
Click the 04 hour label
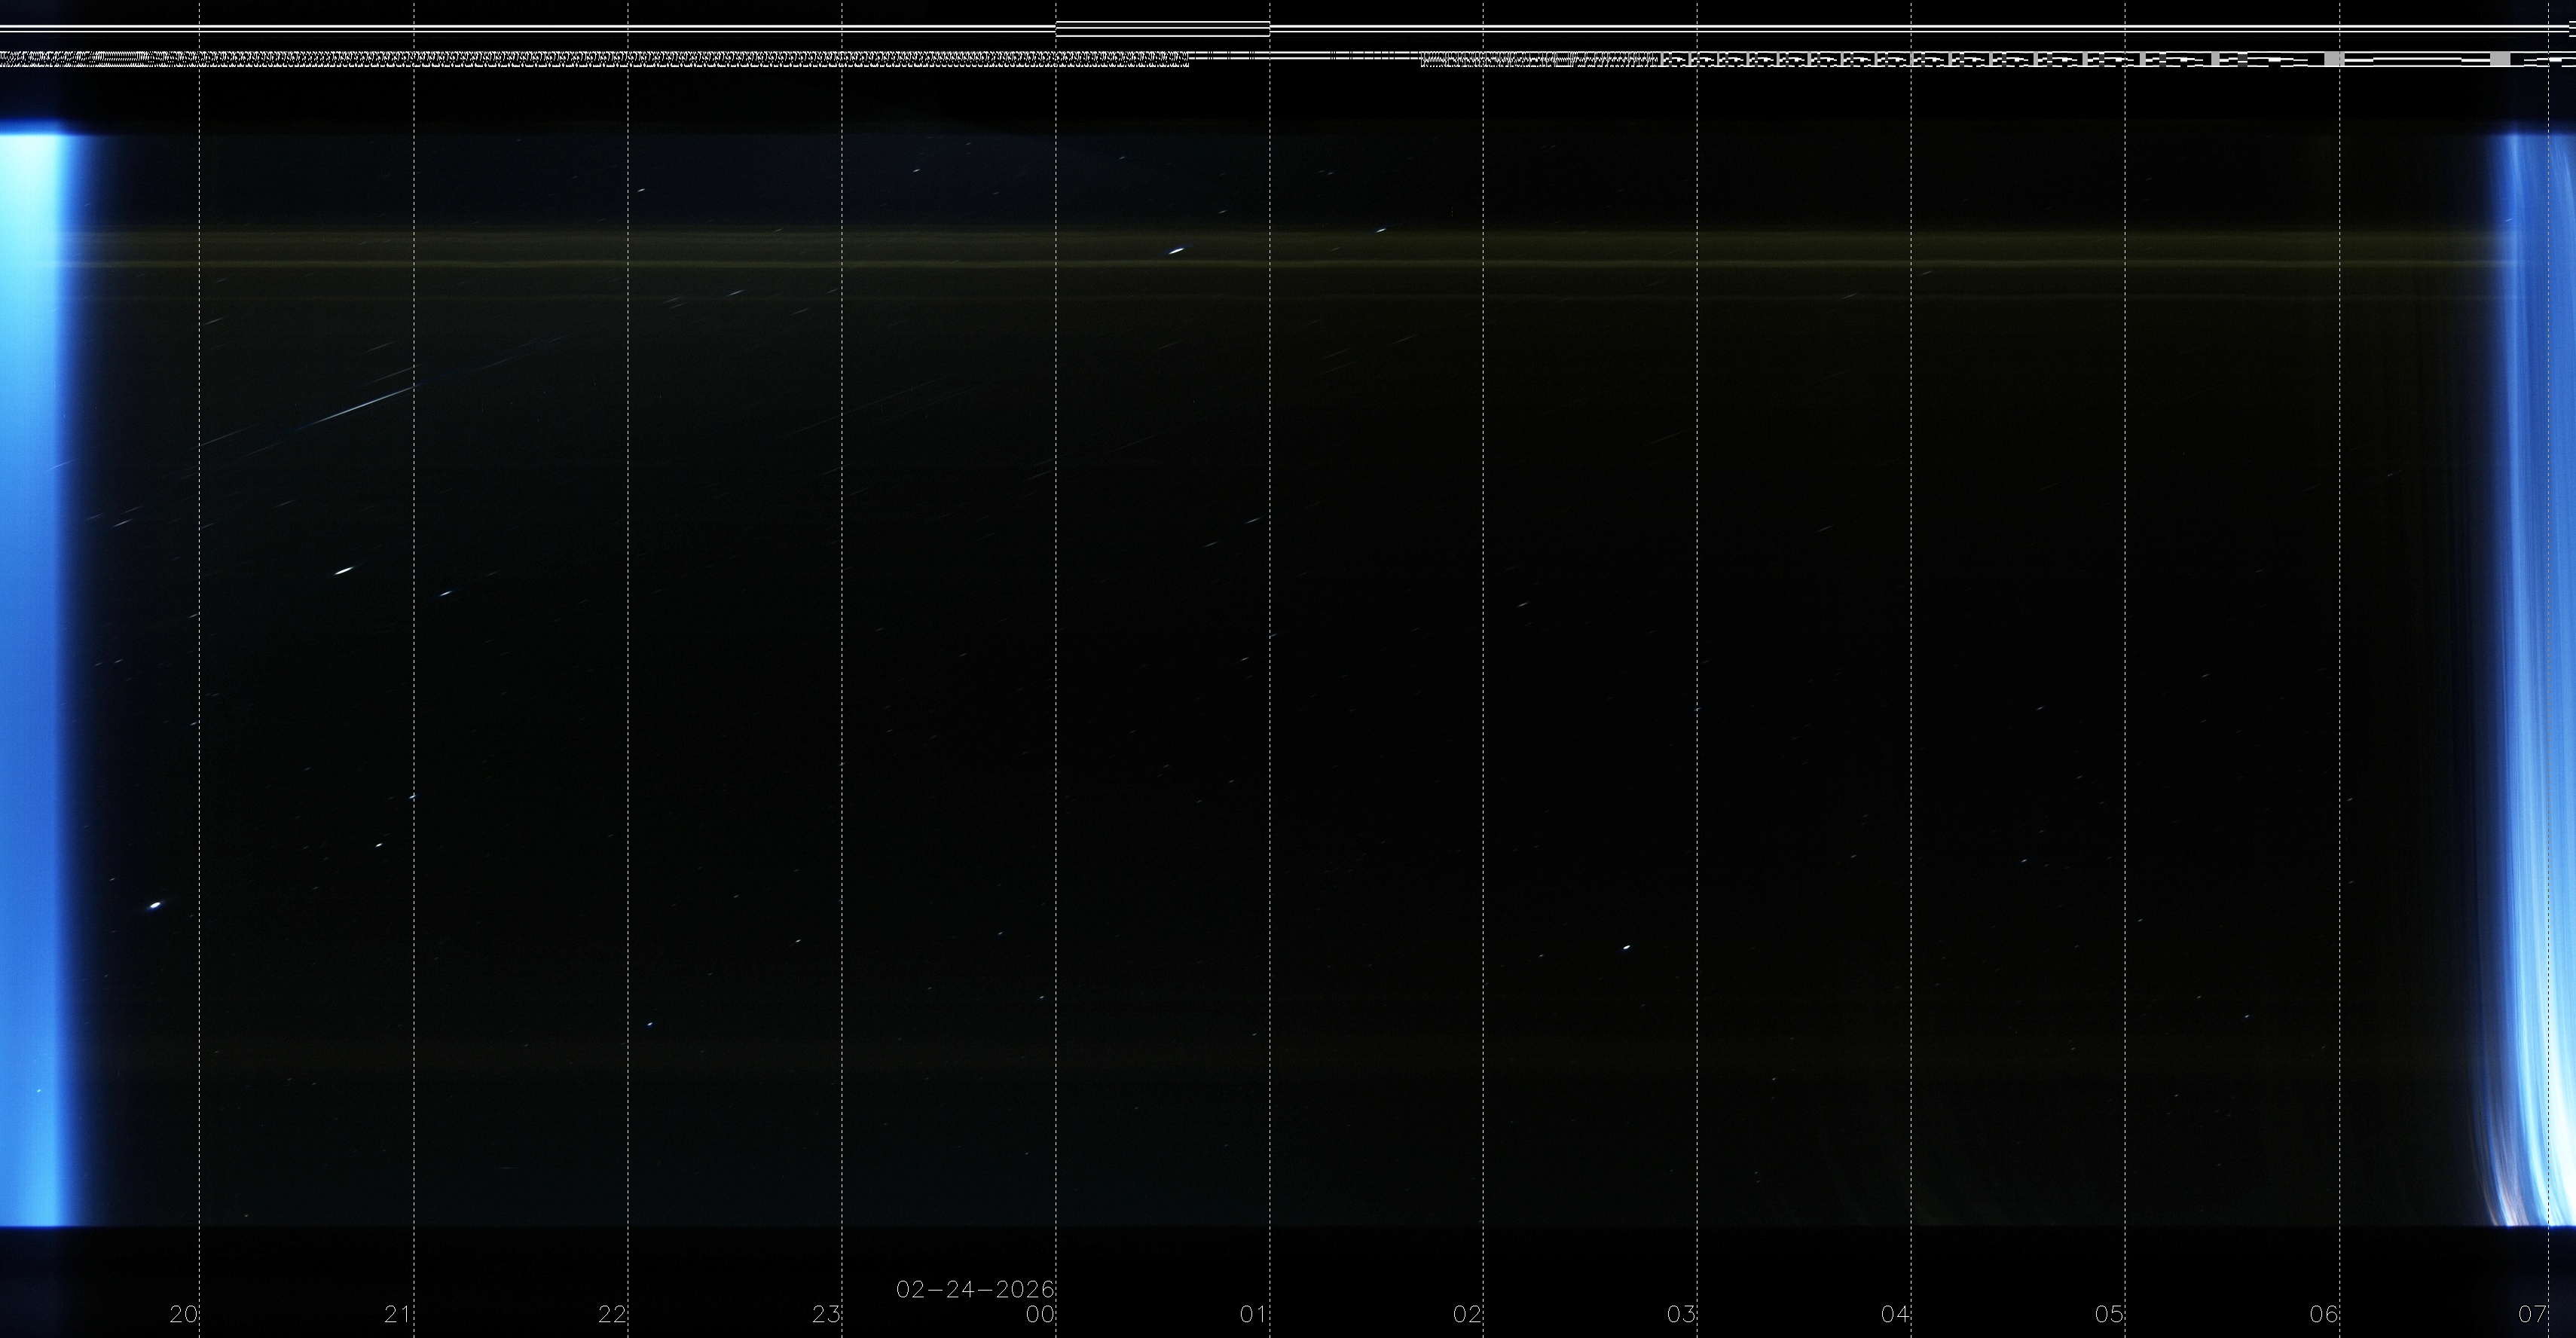point(1895,1314)
